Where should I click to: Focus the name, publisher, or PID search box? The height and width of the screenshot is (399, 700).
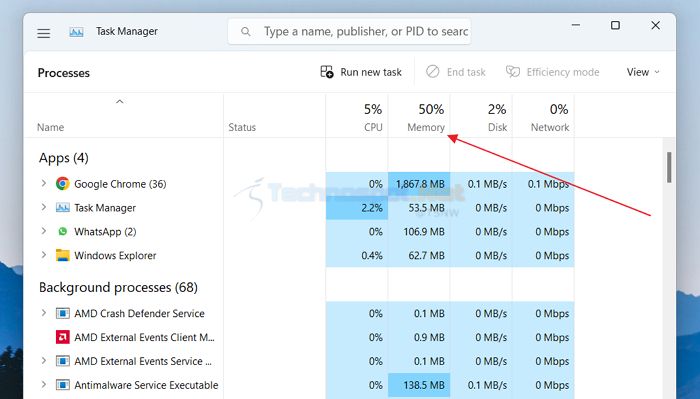click(349, 32)
